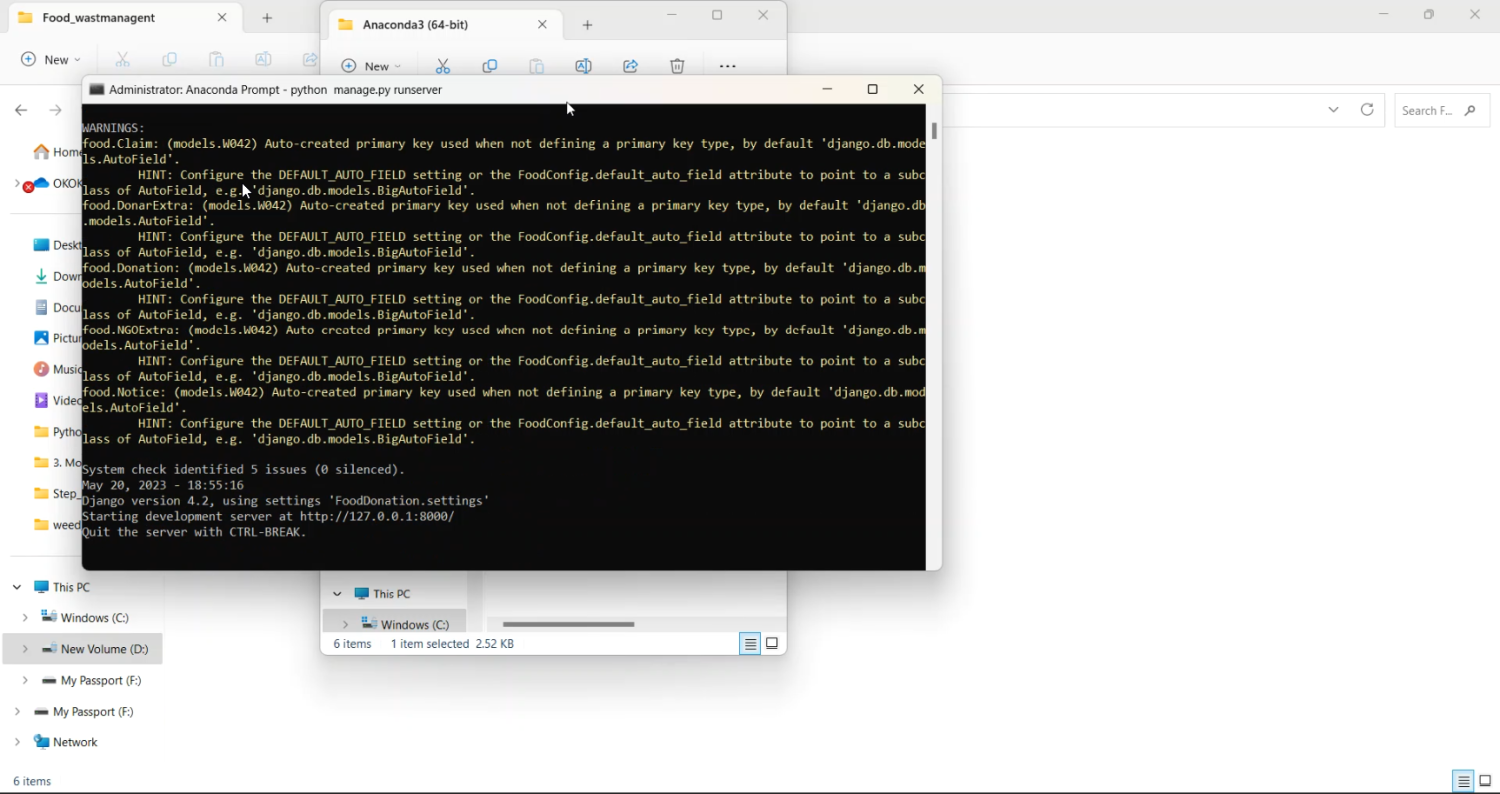Expand the Network tree node
This screenshot has width=1500, height=794.
coord(17,742)
